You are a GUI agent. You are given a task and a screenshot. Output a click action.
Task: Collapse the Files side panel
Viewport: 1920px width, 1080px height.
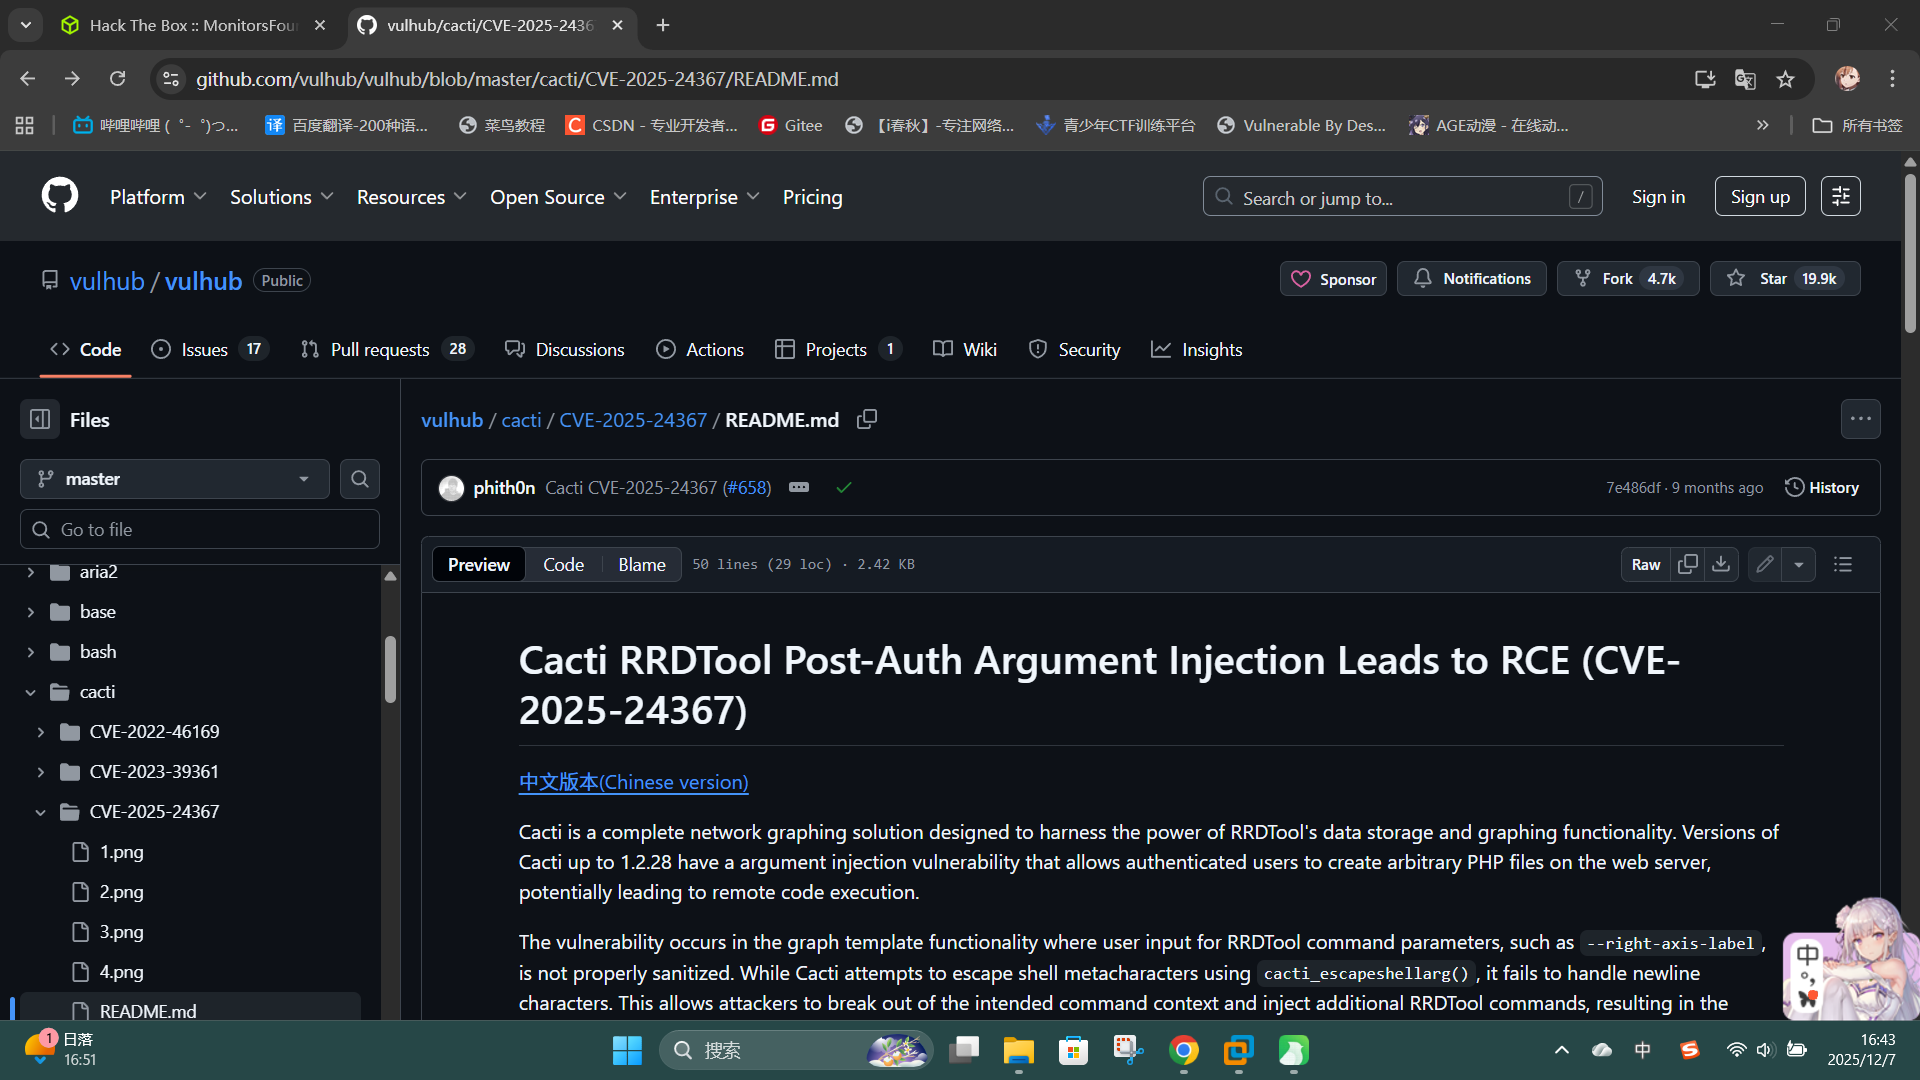(x=40, y=420)
